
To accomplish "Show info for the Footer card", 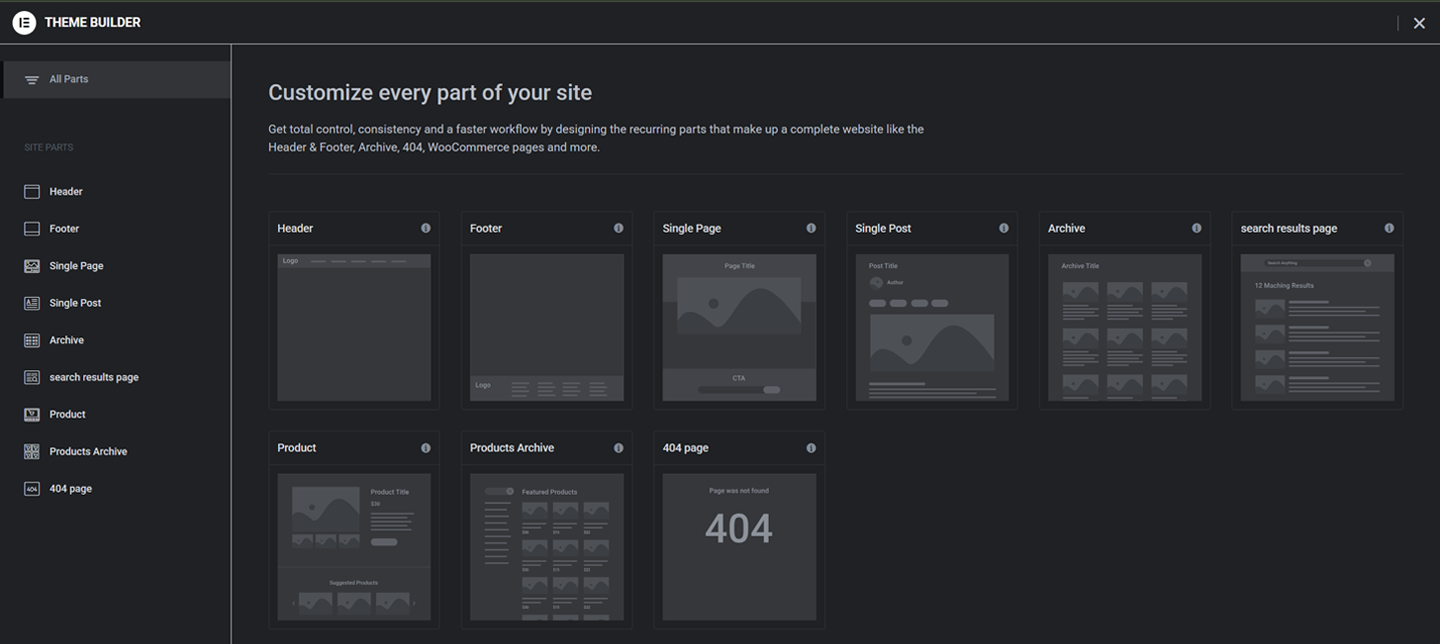I will tap(619, 228).
